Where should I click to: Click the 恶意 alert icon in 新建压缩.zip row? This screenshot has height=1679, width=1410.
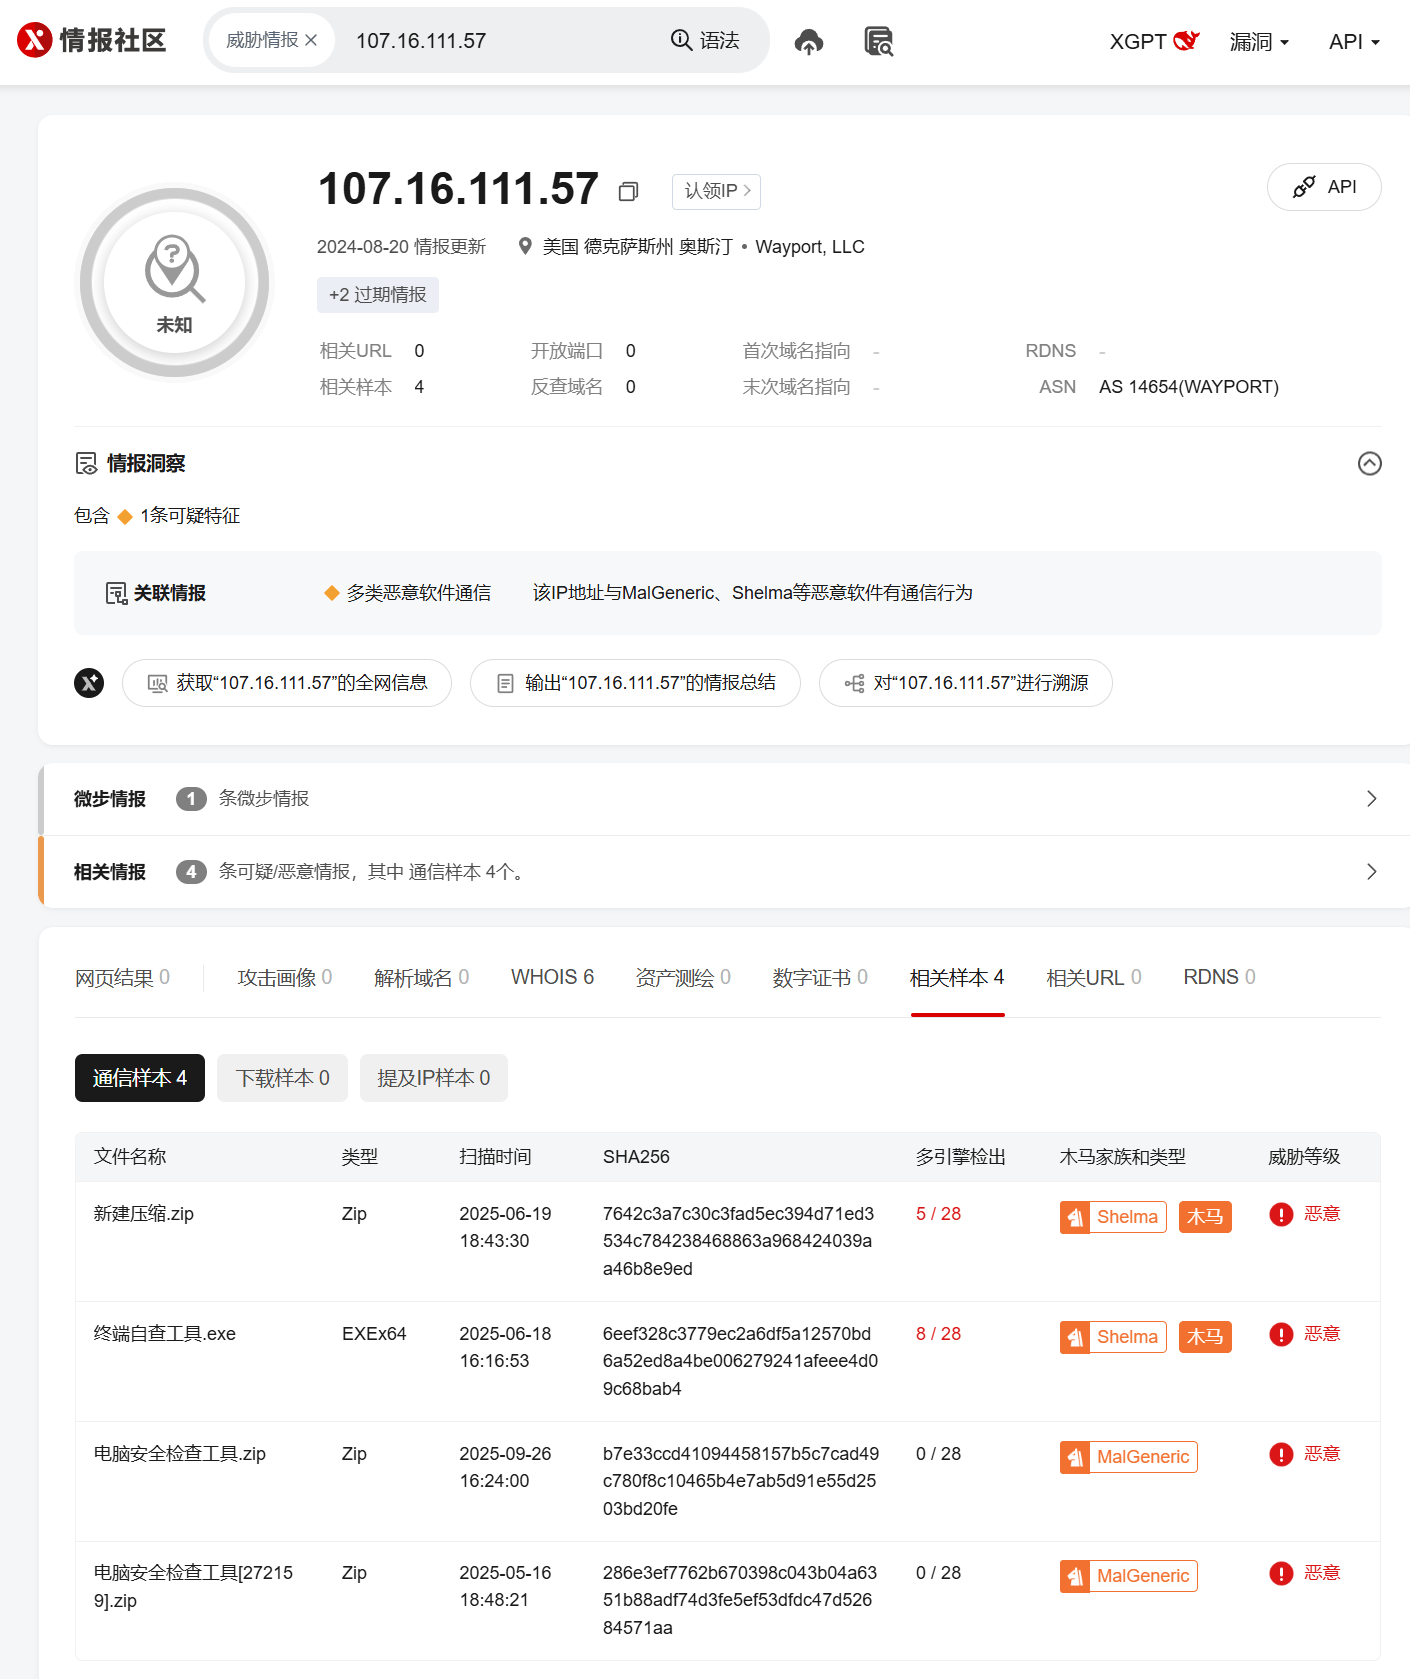[1281, 1214]
